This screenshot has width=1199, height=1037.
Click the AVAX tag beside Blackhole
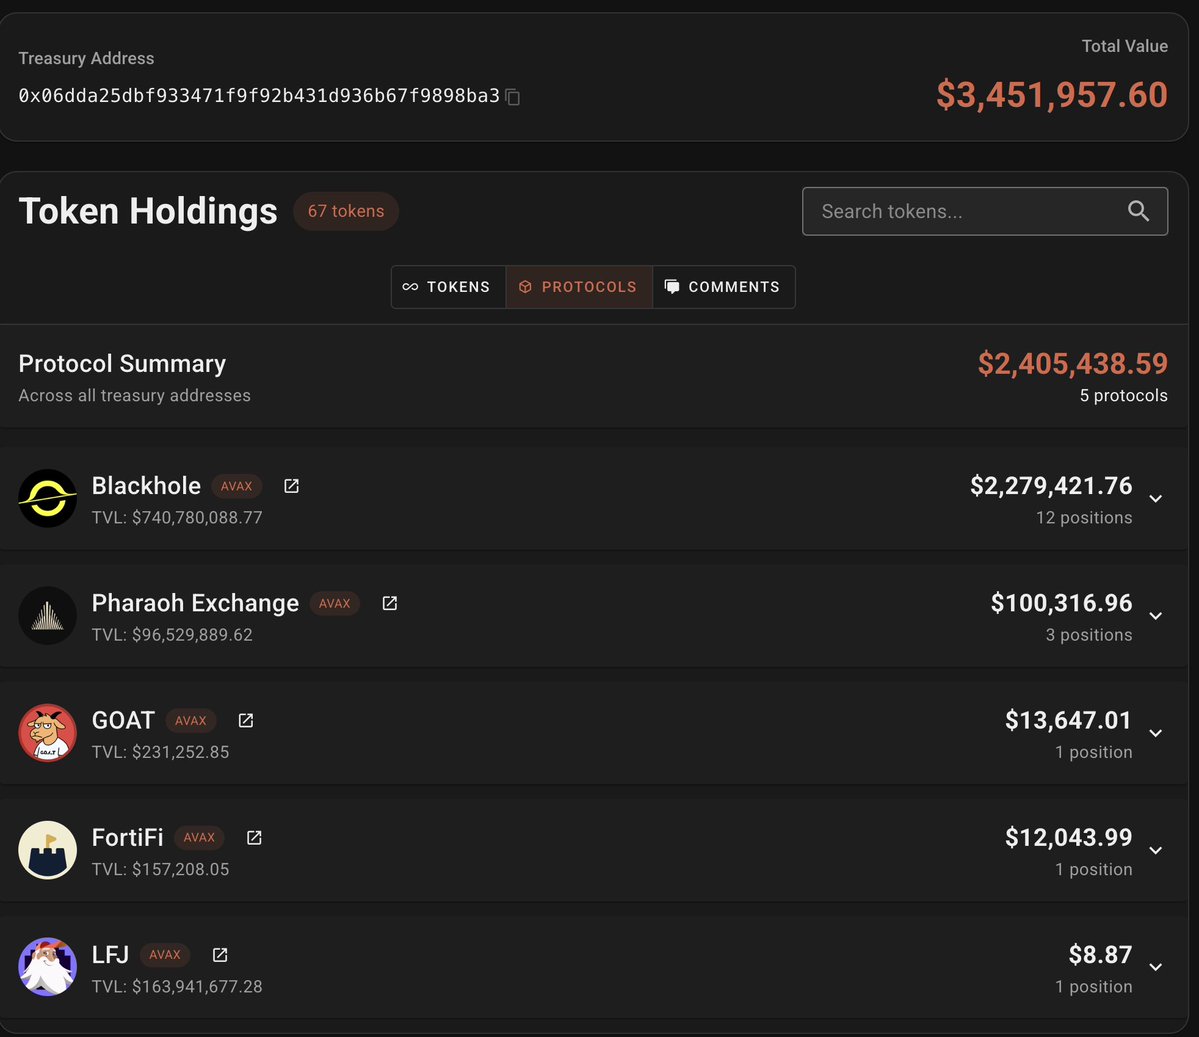point(236,486)
